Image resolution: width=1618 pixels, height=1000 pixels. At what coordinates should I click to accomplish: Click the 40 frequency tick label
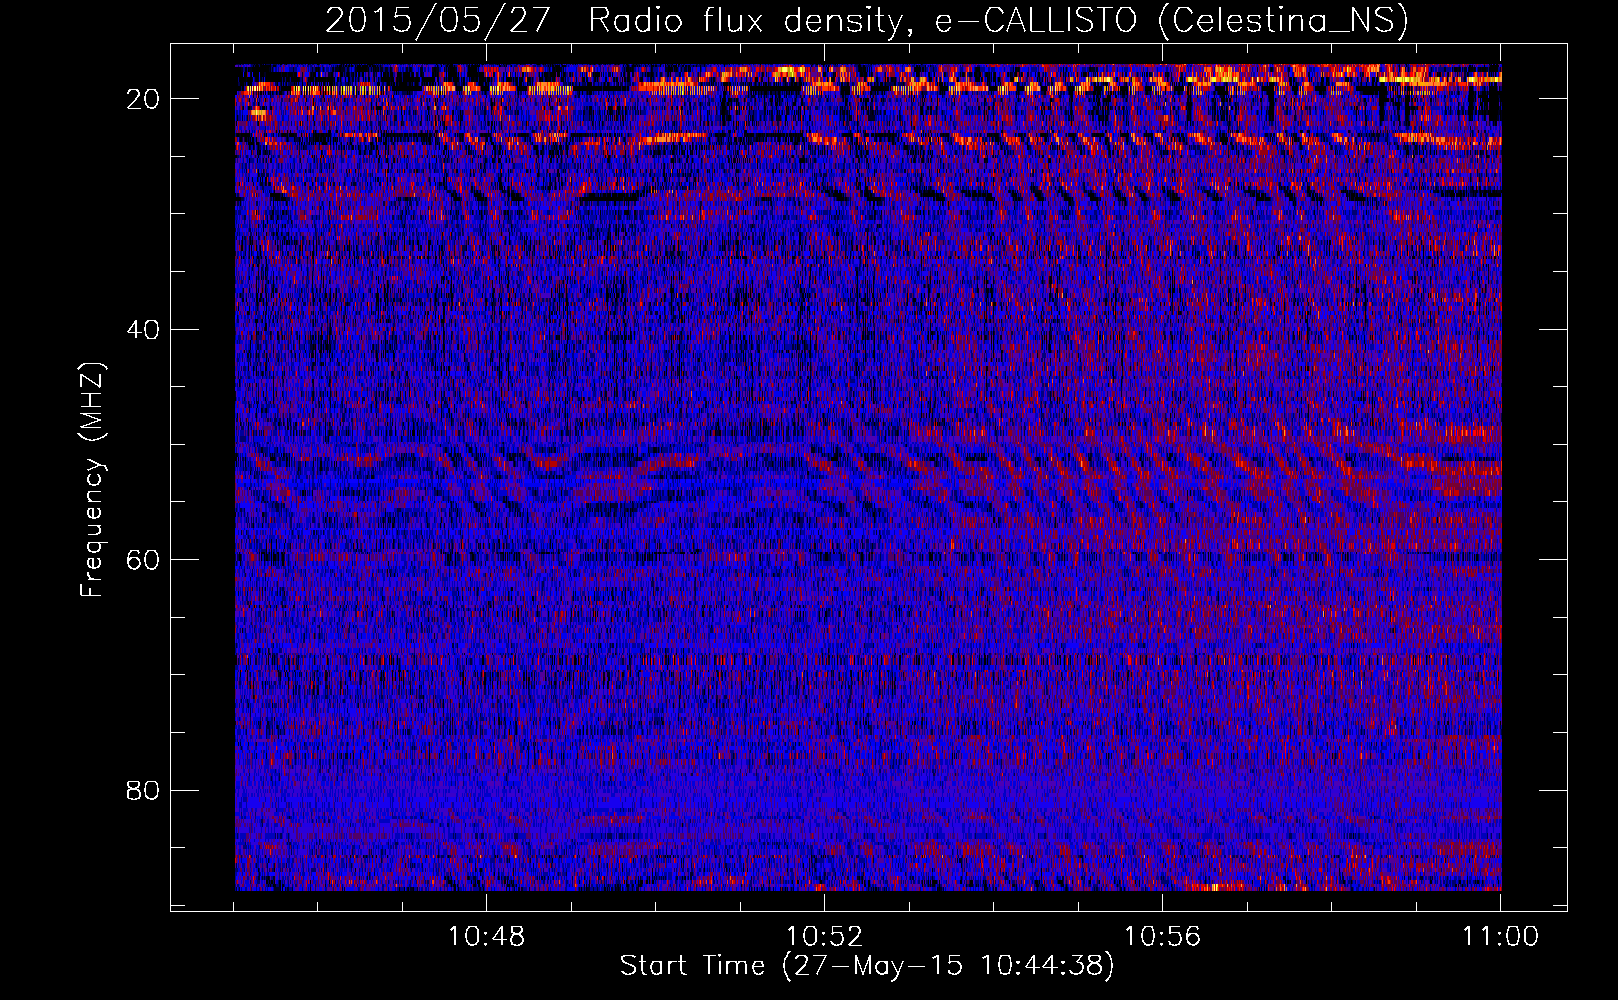click(x=143, y=330)
